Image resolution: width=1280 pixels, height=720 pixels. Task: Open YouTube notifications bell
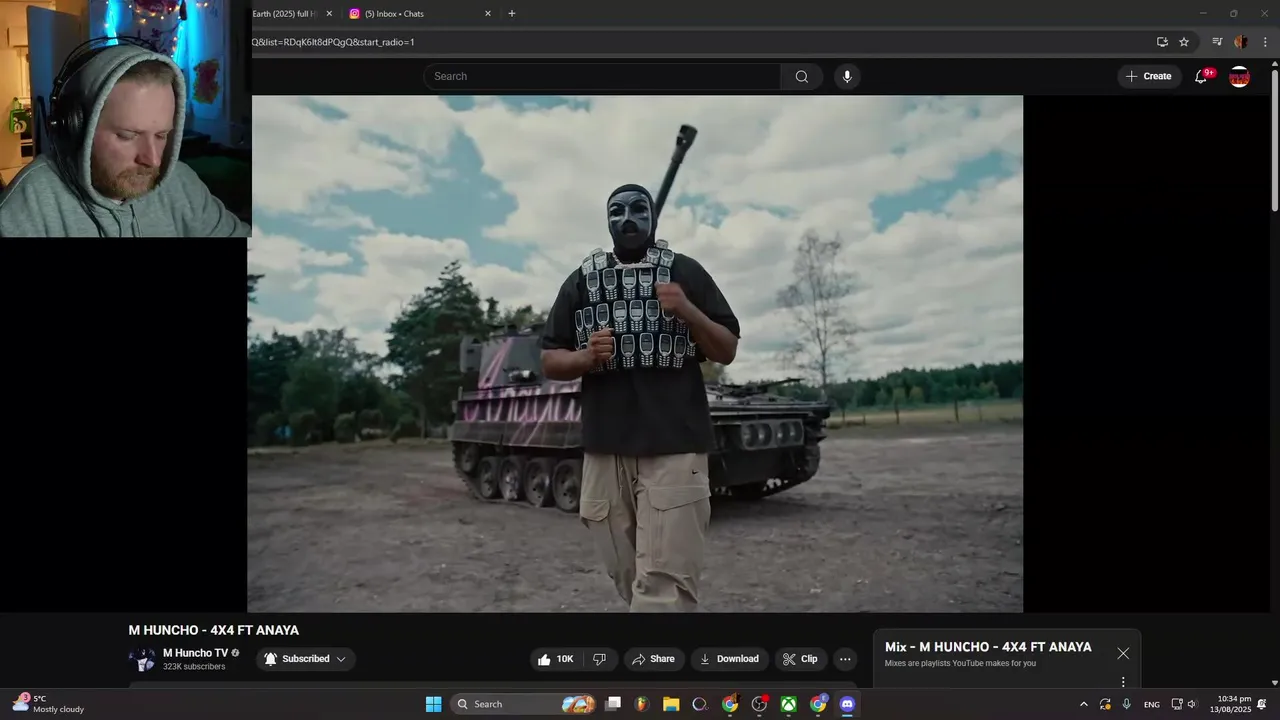(1201, 77)
